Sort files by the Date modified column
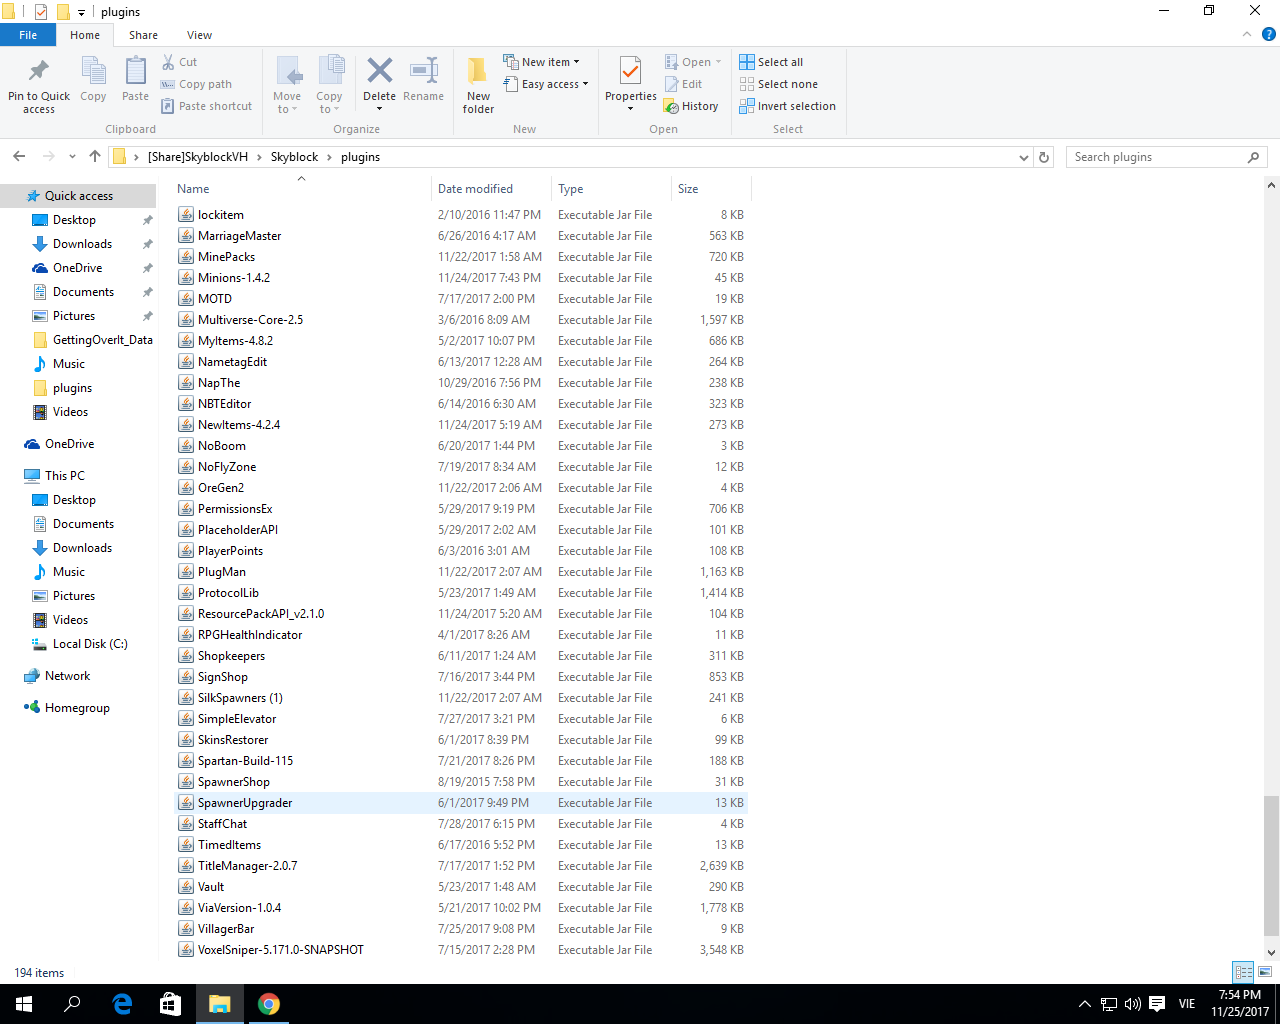The image size is (1280, 1024). (x=475, y=189)
